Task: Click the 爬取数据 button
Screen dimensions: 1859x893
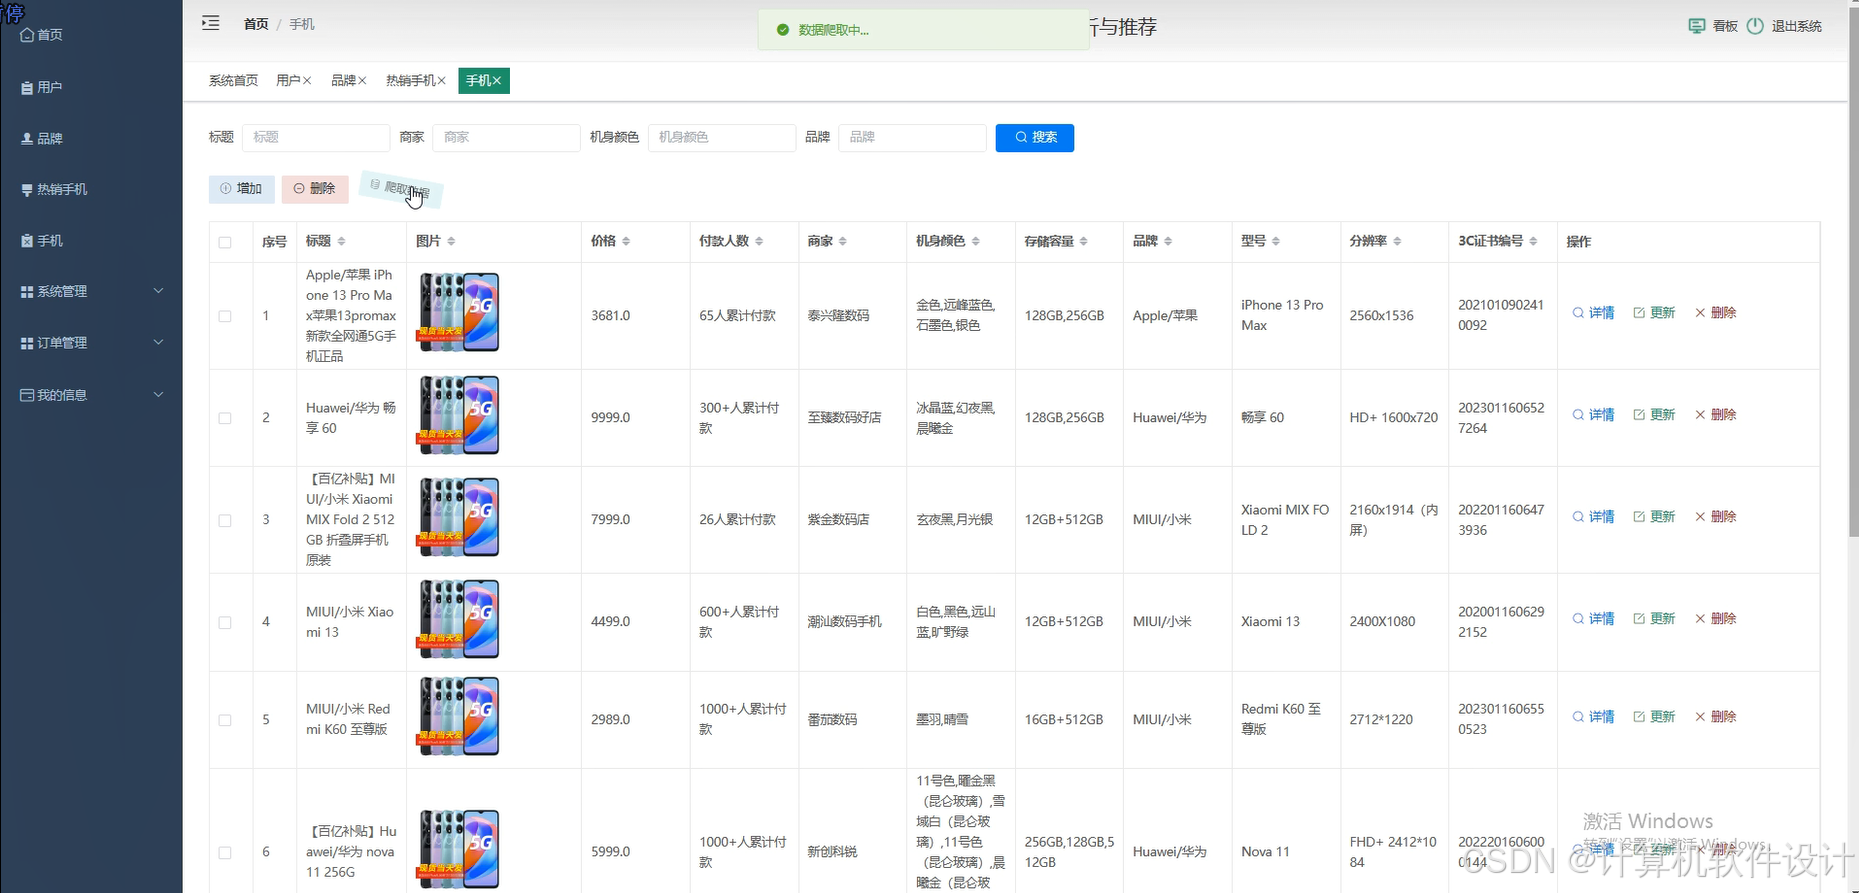Action: tap(400, 189)
